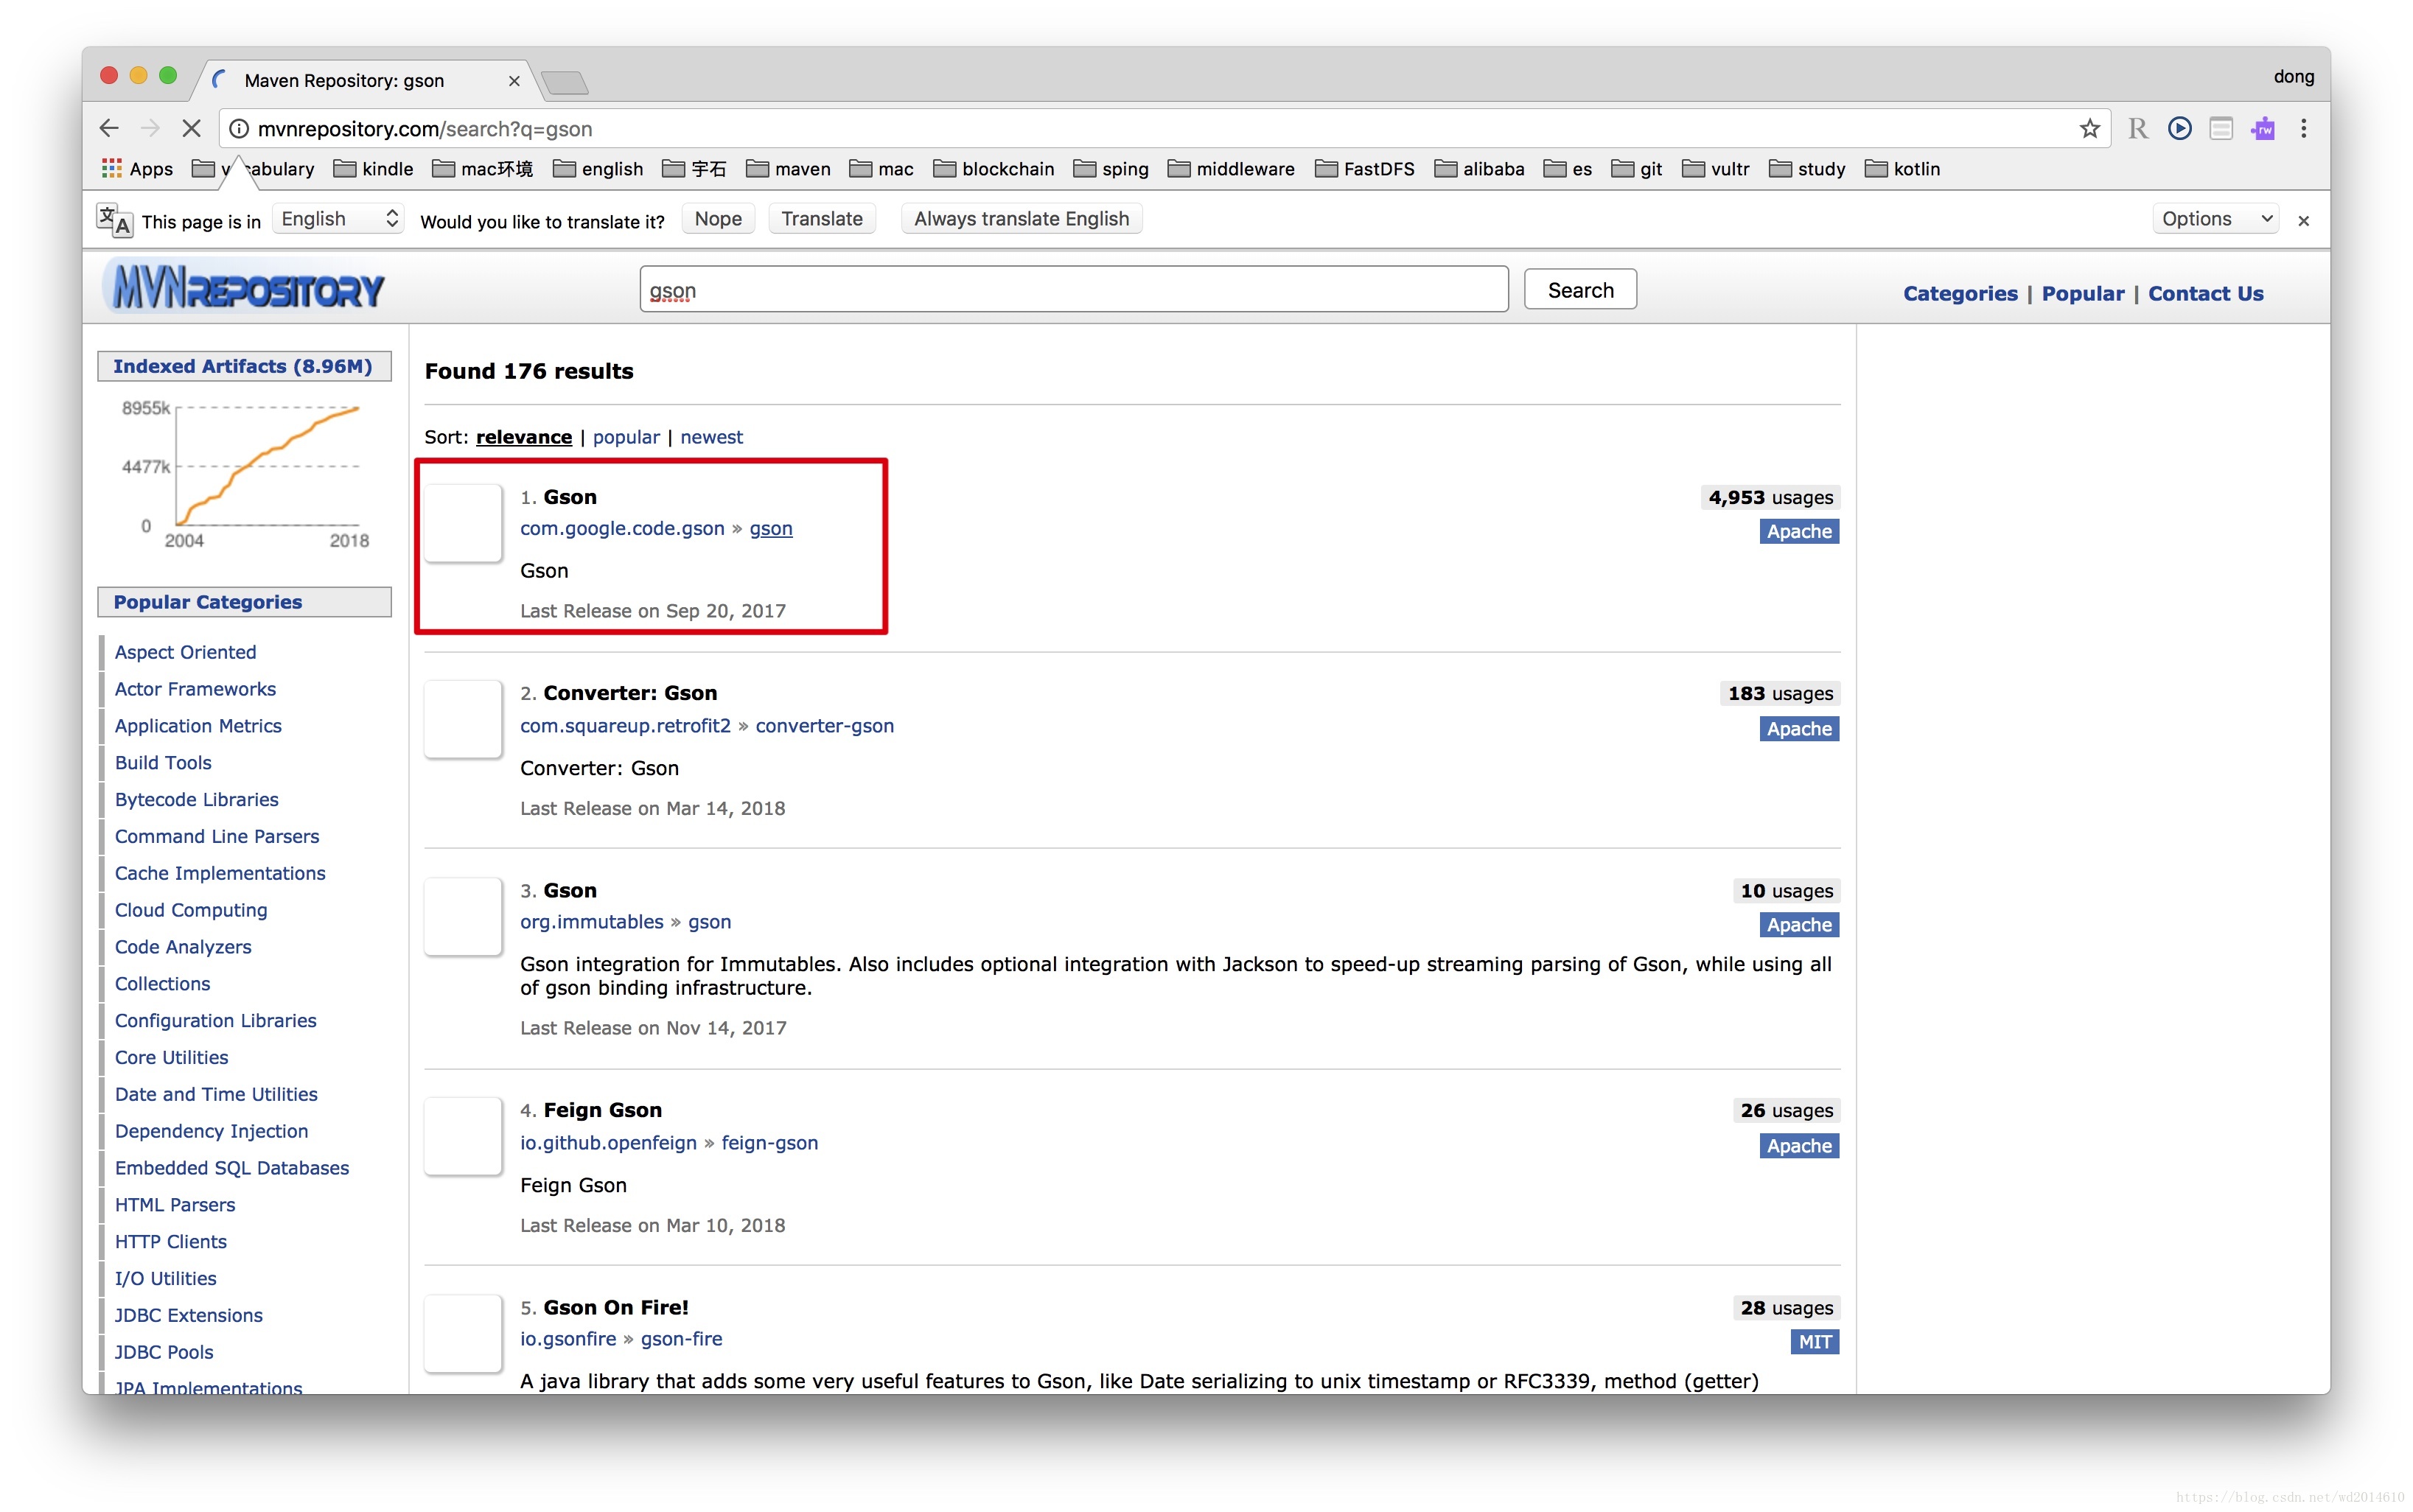Image resolution: width=2413 pixels, height=1512 pixels.
Task: Open the git bookmarks folder
Action: click(x=1636, y=169)
